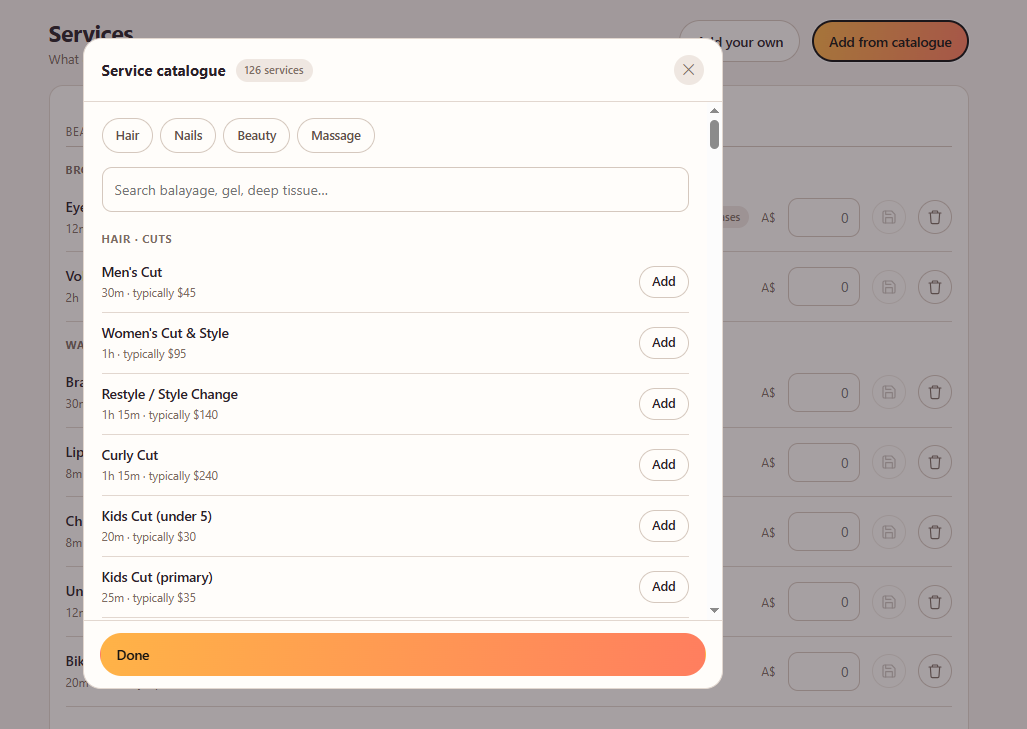The height and width of the screenshot is (729, 1027).
Task: Add Women's Cut & Style
Action: 663,343
